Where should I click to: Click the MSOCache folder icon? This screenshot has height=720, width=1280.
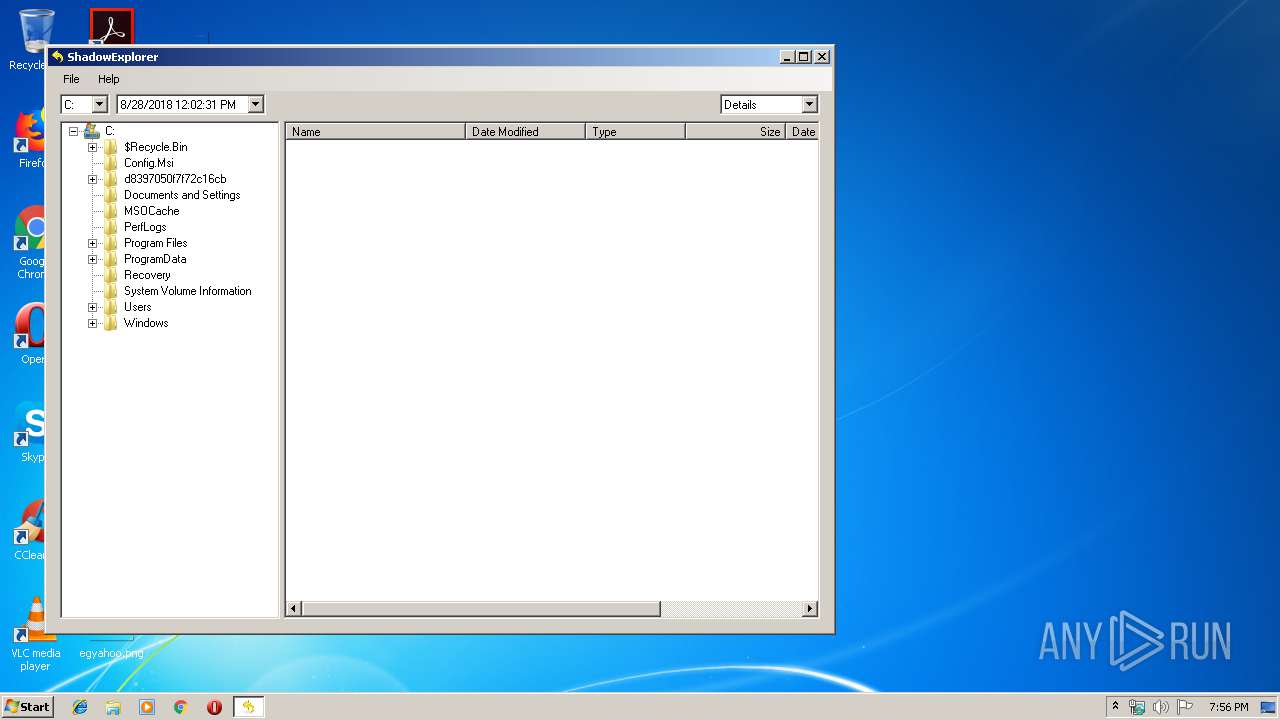pyautogui.click(x=110, y=211)
